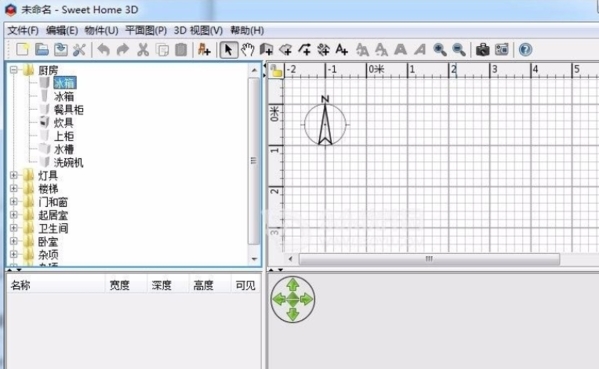Click the 3D view up arrow

(x=293, y=284)
